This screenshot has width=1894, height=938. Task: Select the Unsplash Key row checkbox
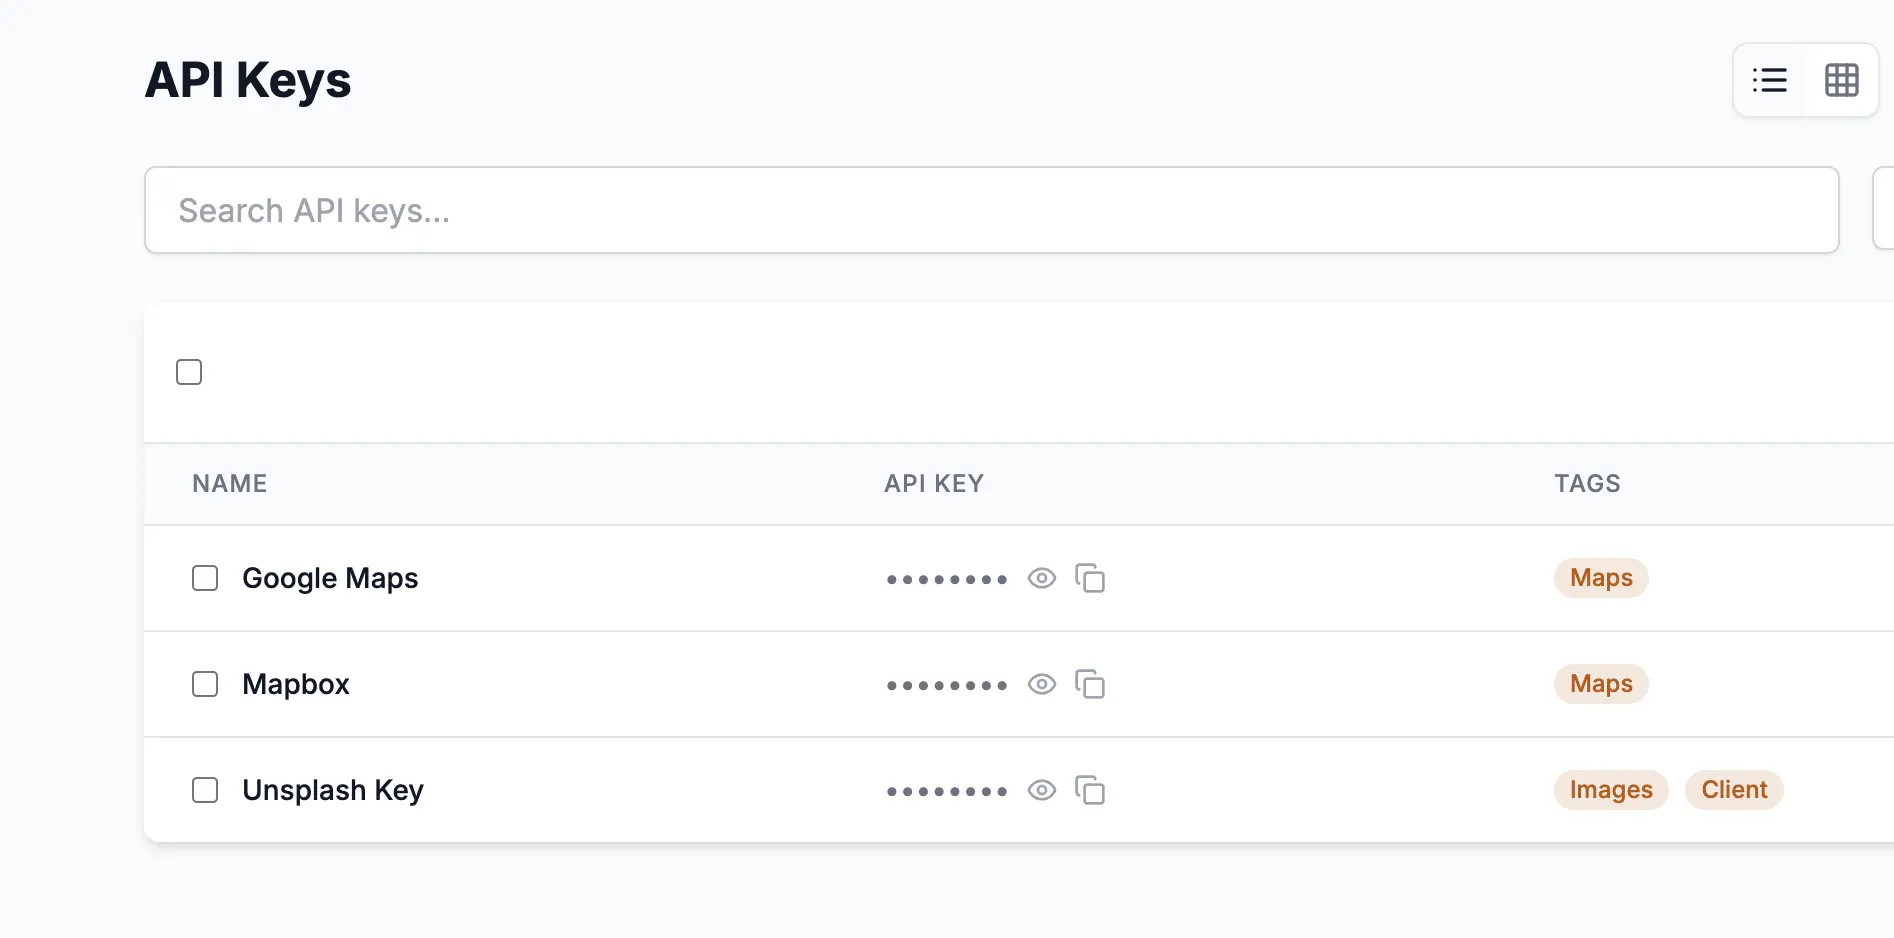(x=205, y=790)
